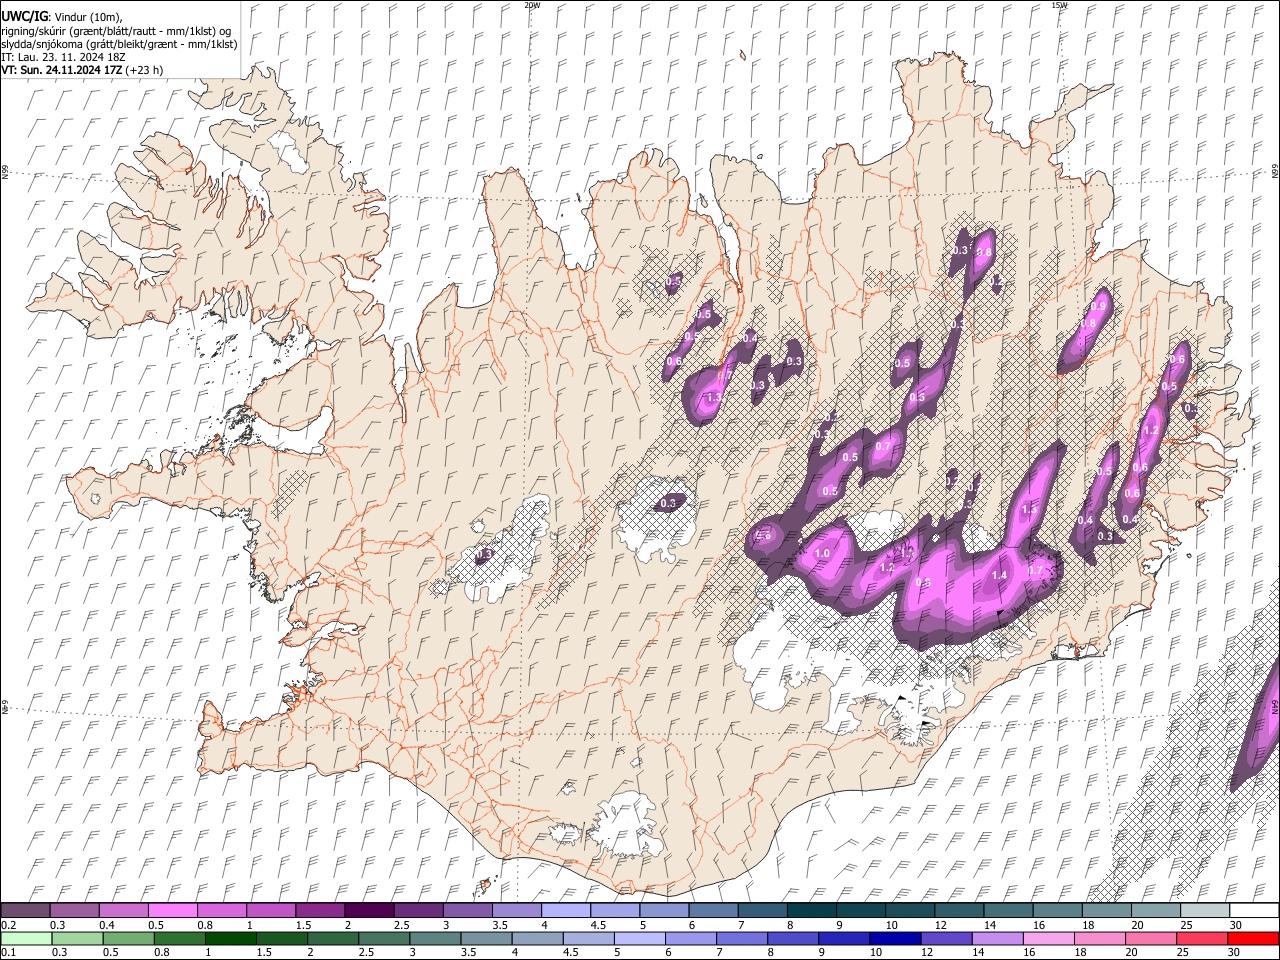Pick the coral red swatch starting at 25 on the rain scale
The height and width of the screenshot is (960, 1280).
[1202, 938]
